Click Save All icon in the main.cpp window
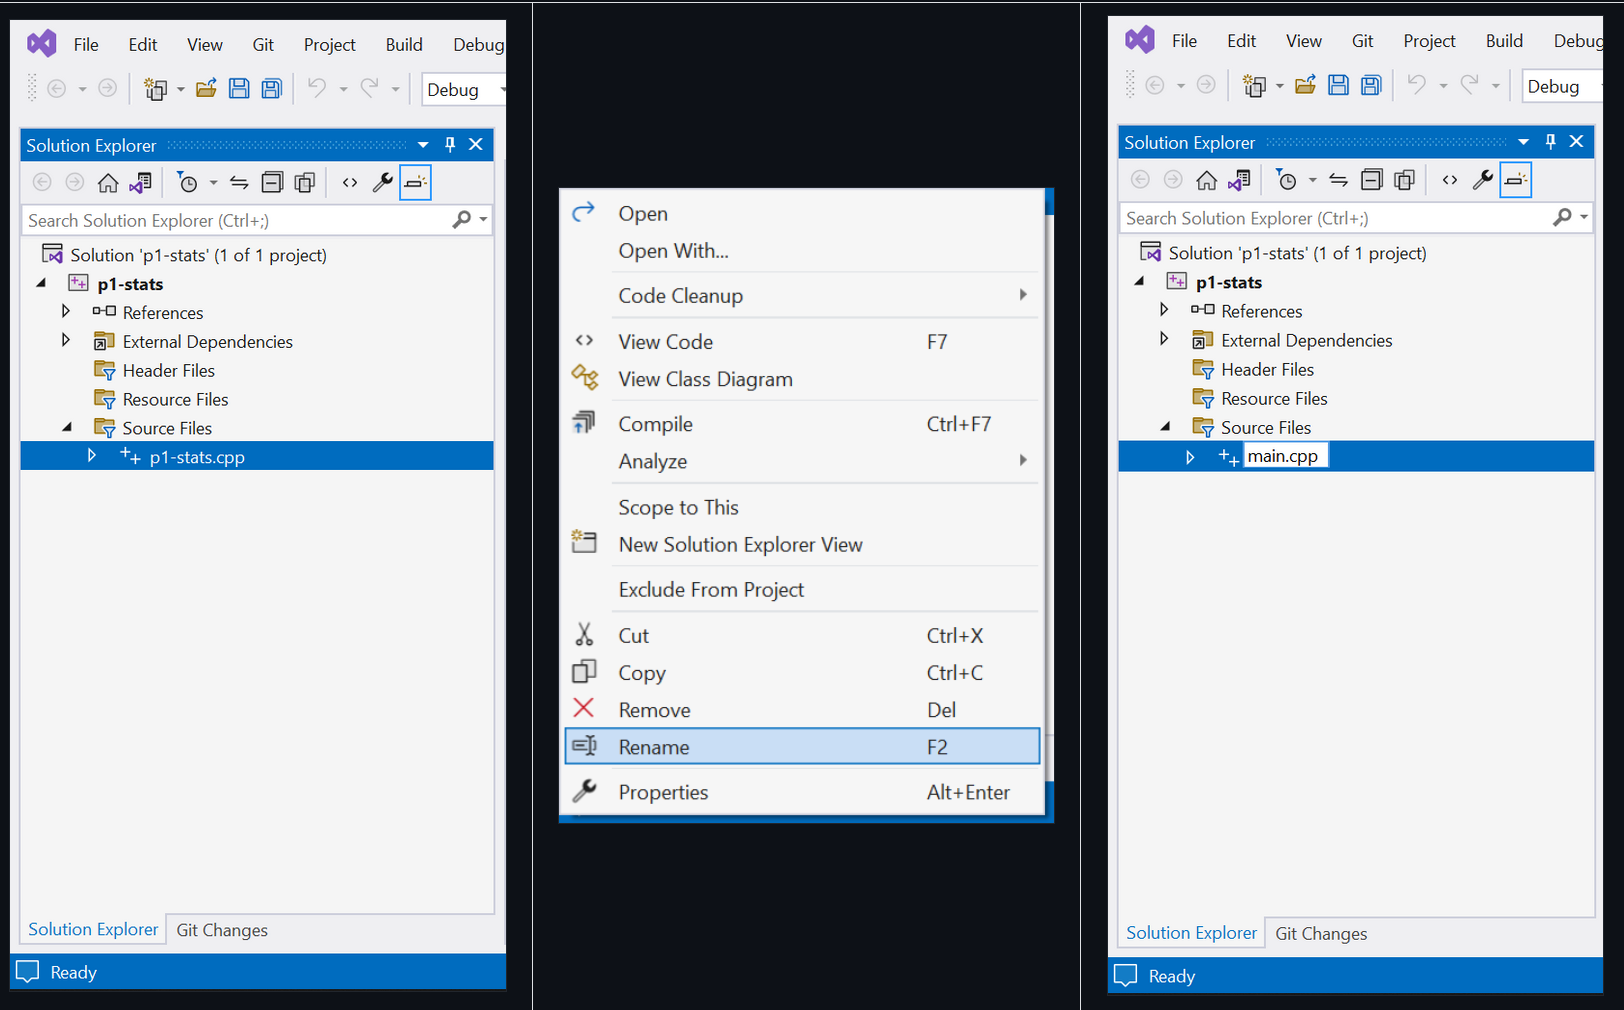Screen dimensions: 1624x1010 [1371, 86]
